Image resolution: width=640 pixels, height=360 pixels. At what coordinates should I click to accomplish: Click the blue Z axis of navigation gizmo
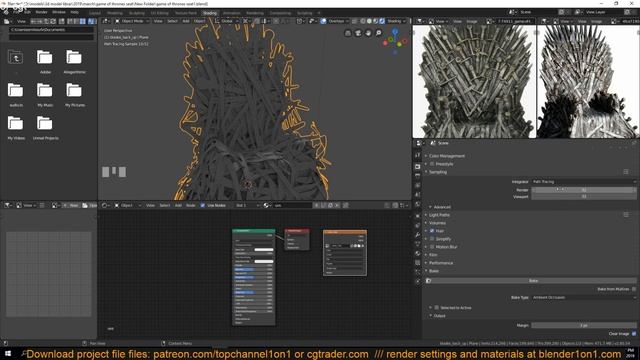[395, 31]
